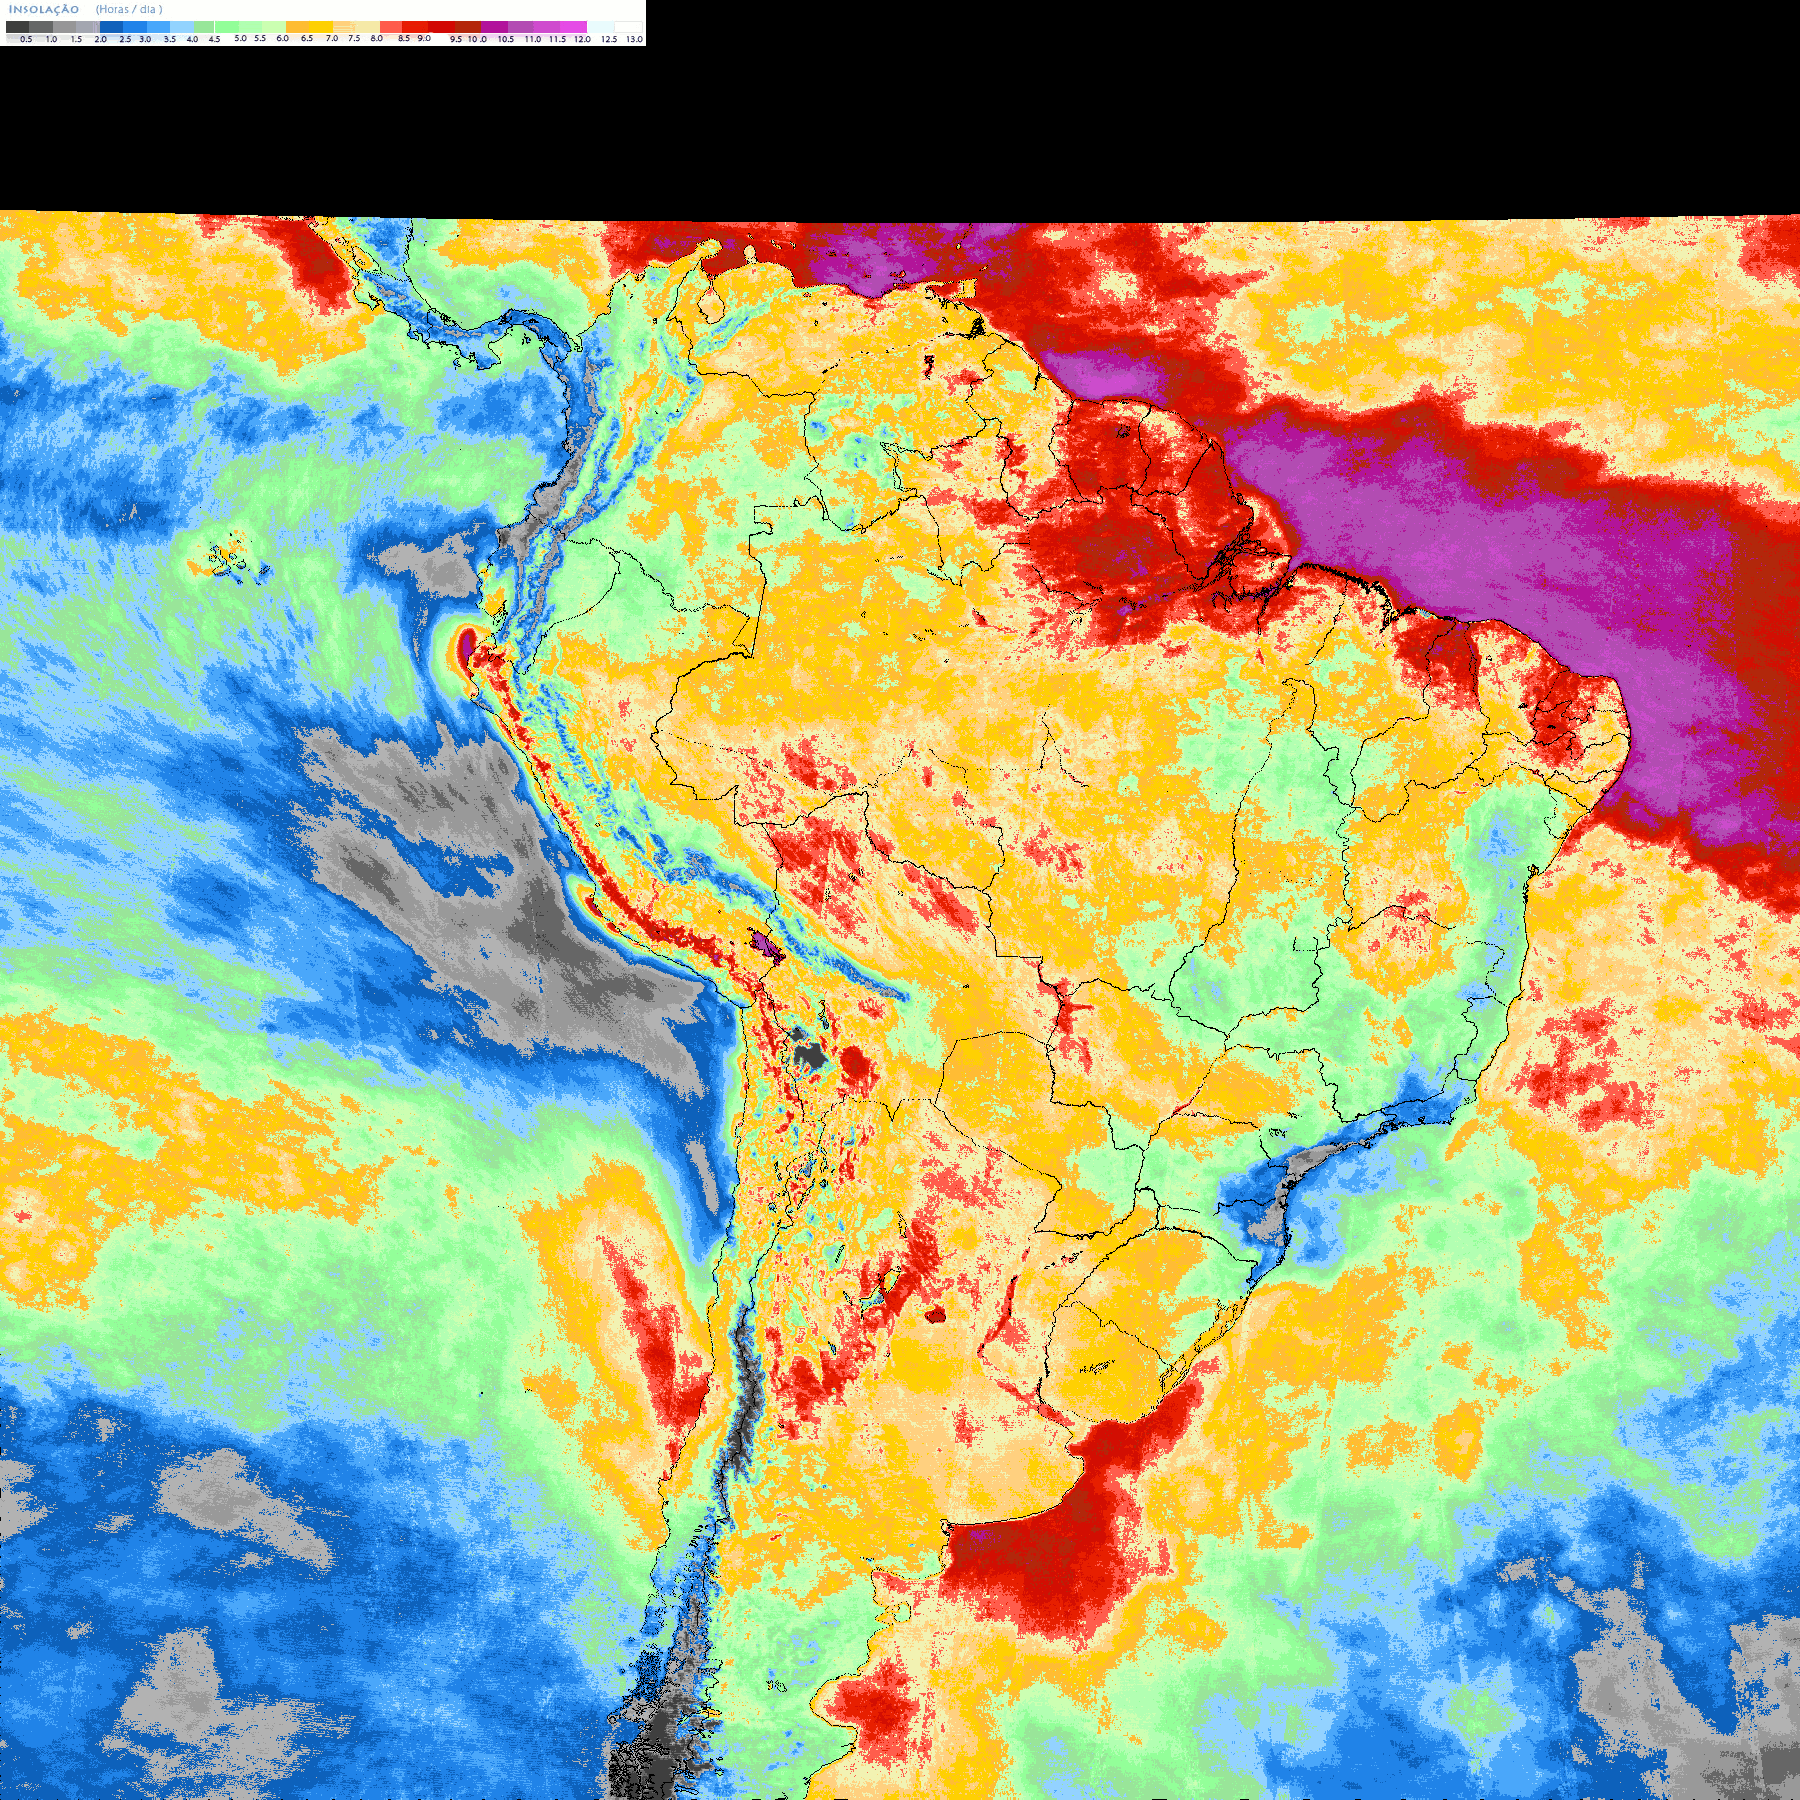The height and width of the screenshot is (1800, 1800).
Task: Click the '8.0' legend value
Action: tap(376, 38)
